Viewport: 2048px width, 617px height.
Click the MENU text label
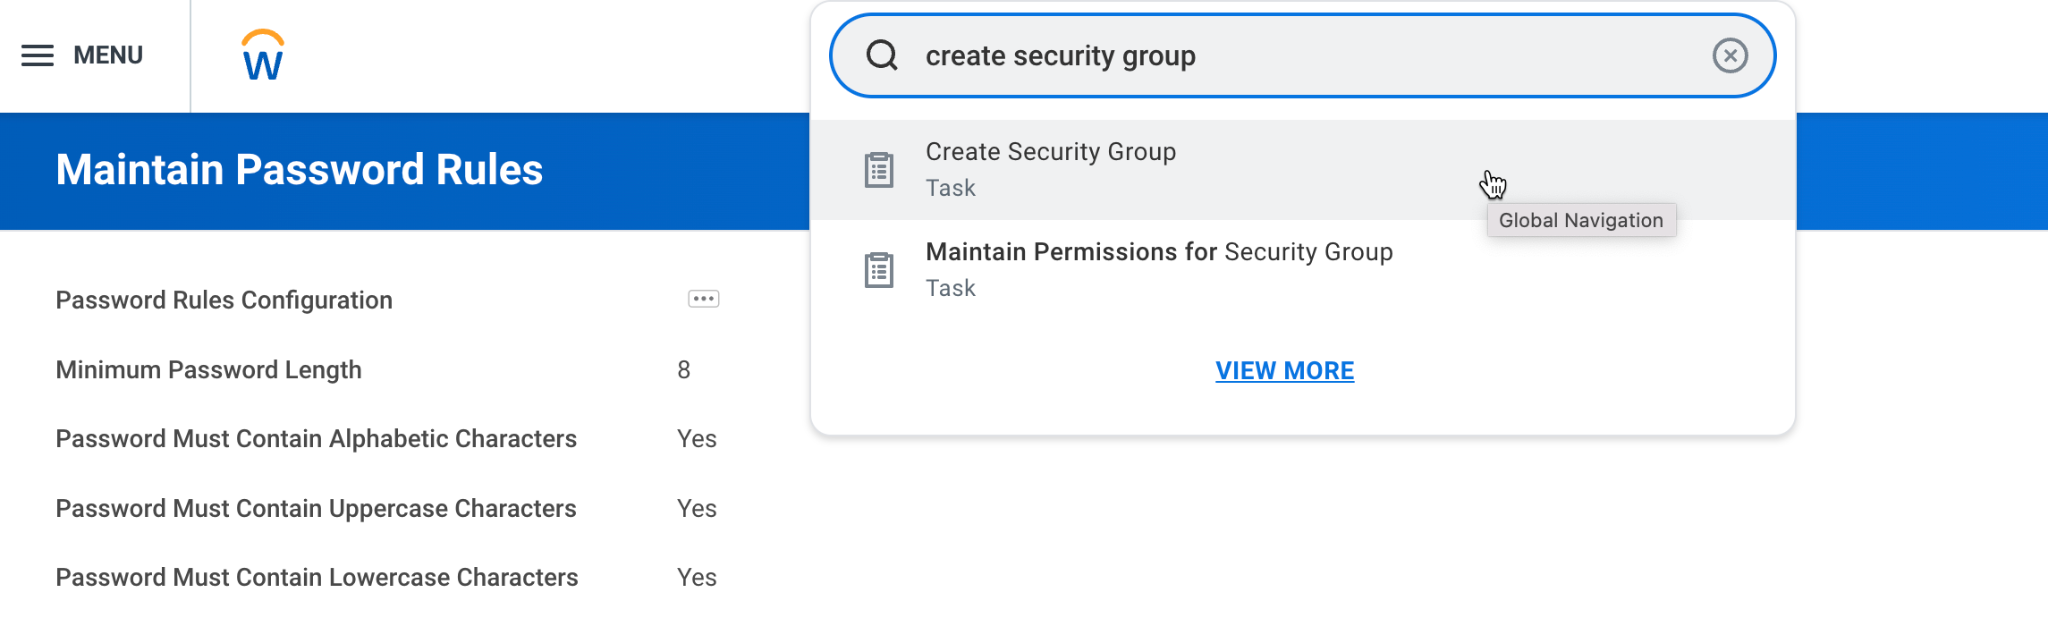pos(108,55)
